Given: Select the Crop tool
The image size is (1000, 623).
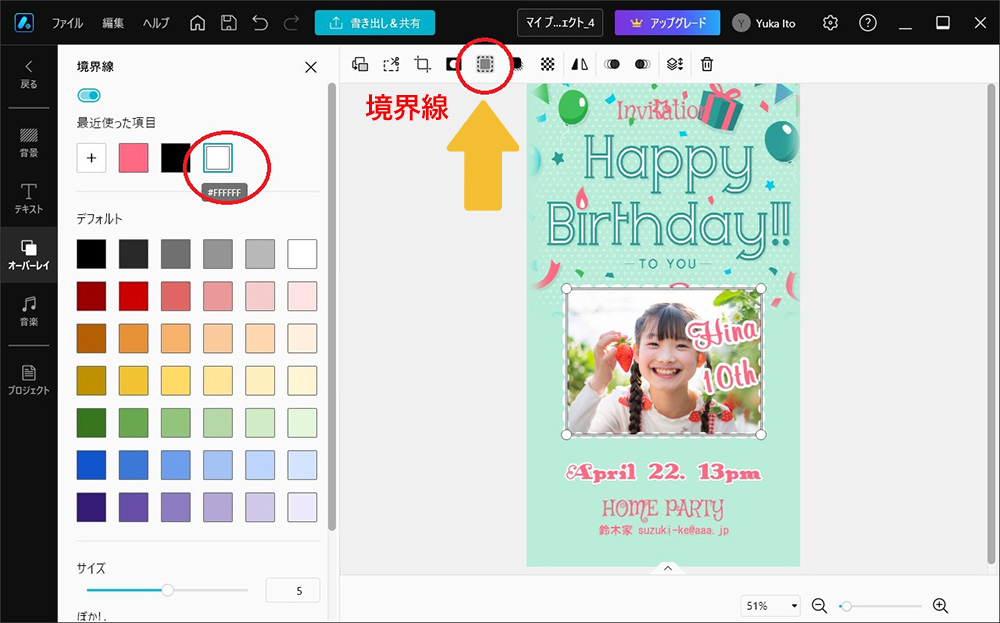Looking at the screenshot, I should point(422,64).
